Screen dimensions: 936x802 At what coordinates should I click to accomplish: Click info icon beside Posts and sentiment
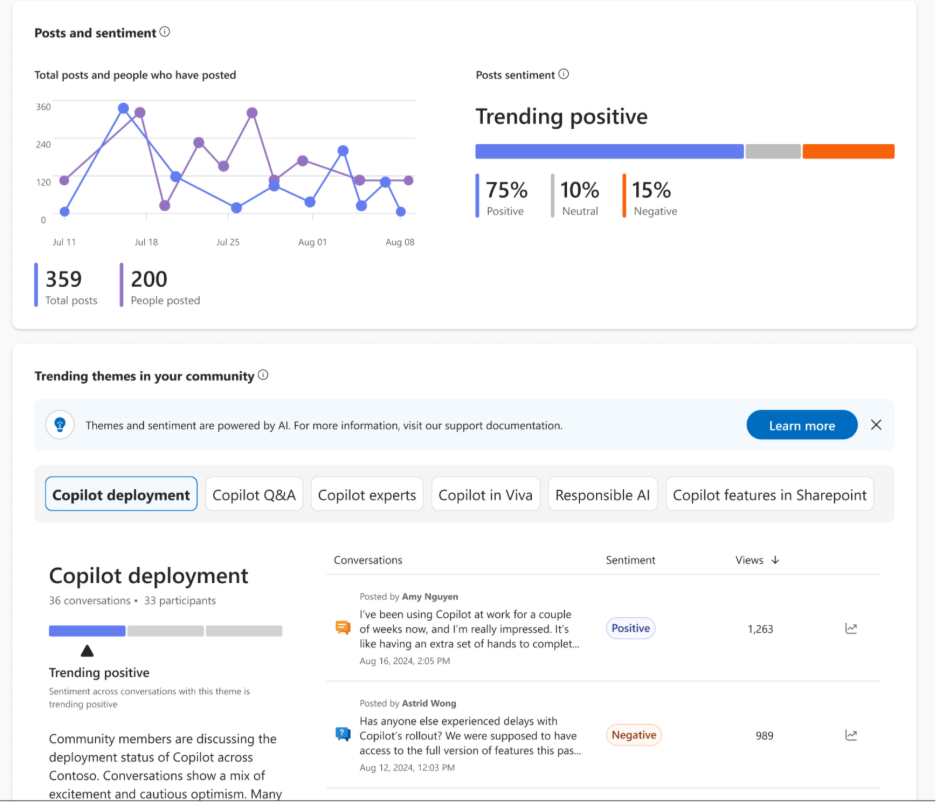click(x=165, y=32)
